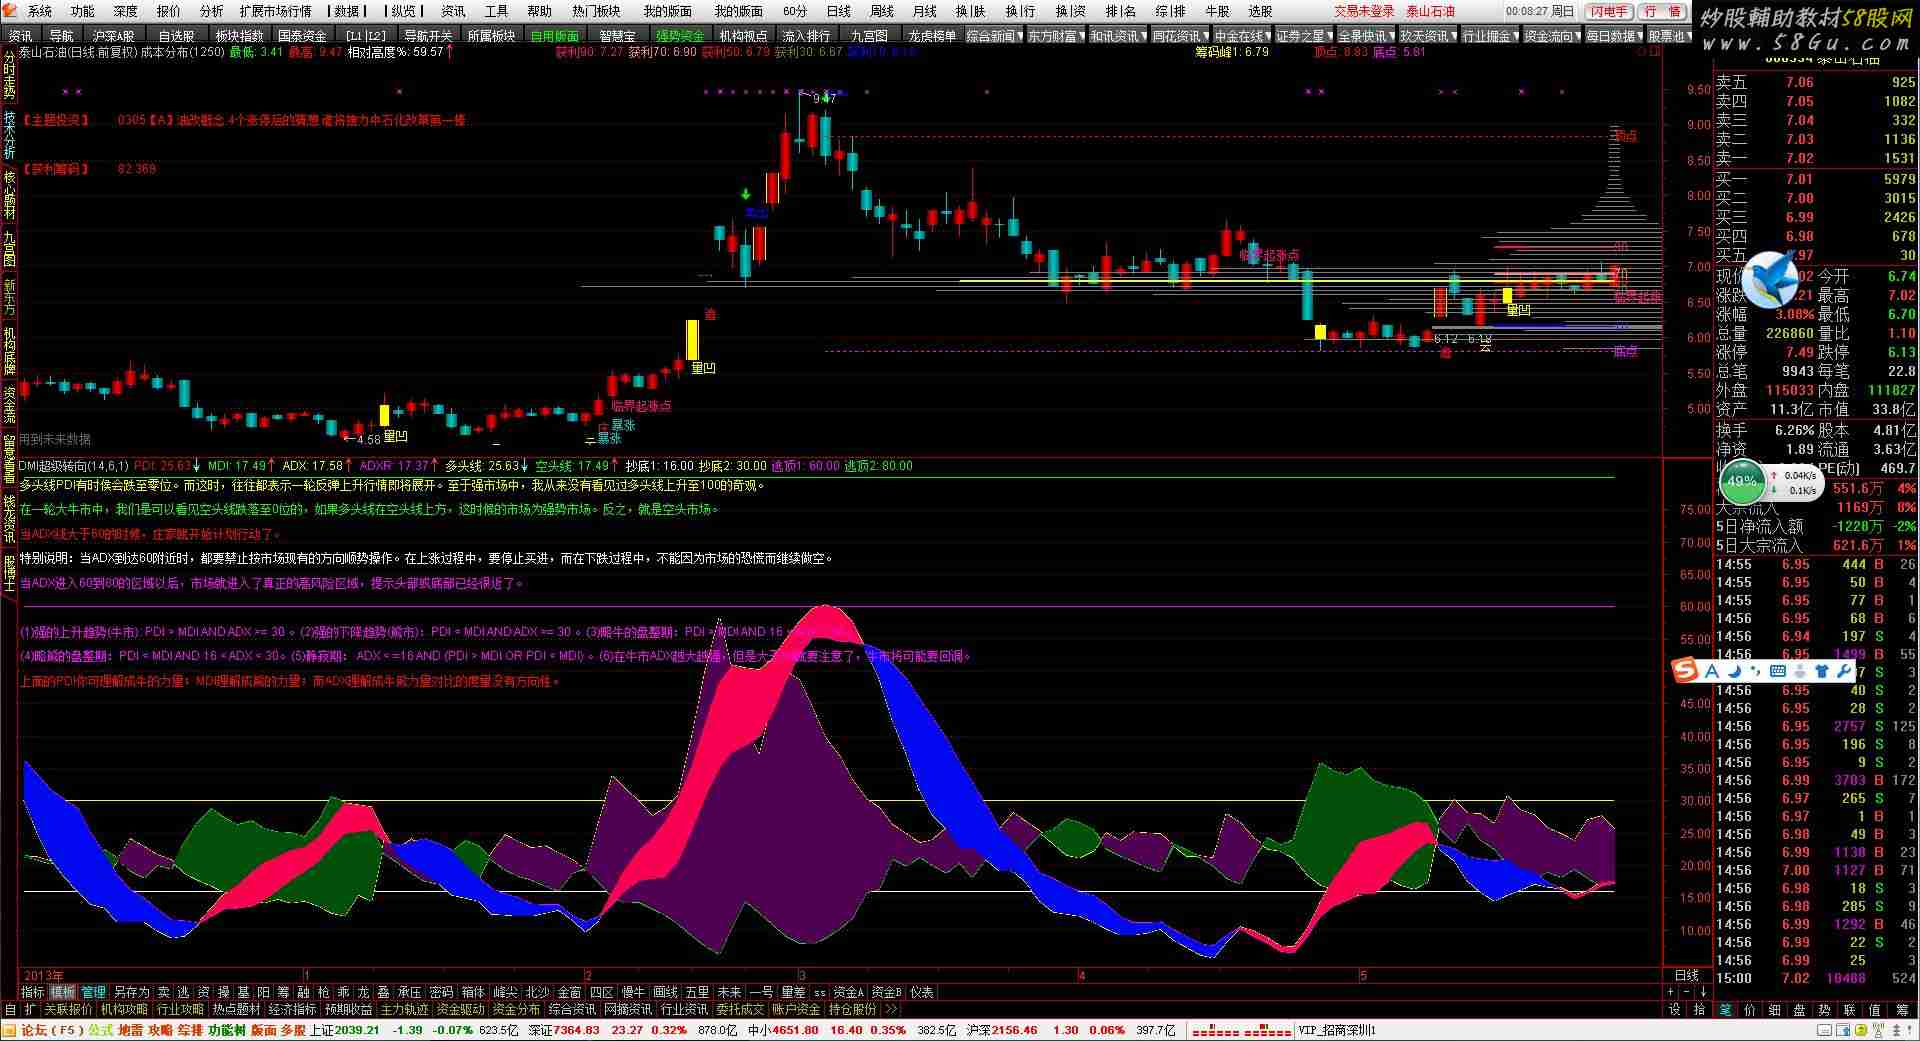Click the wrench settings icon on Sogou toolbar
This screenshot has width=1920, height=1041.
pyautogui.click(x=1845, y=671)
